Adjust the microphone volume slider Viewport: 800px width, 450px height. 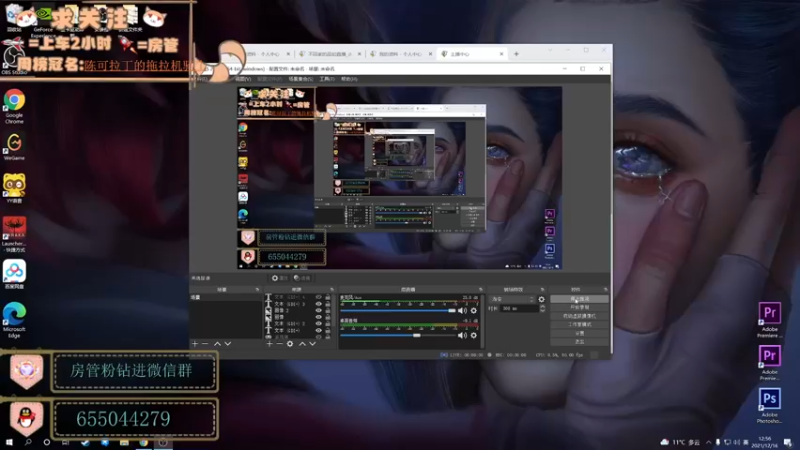[398, 310]
